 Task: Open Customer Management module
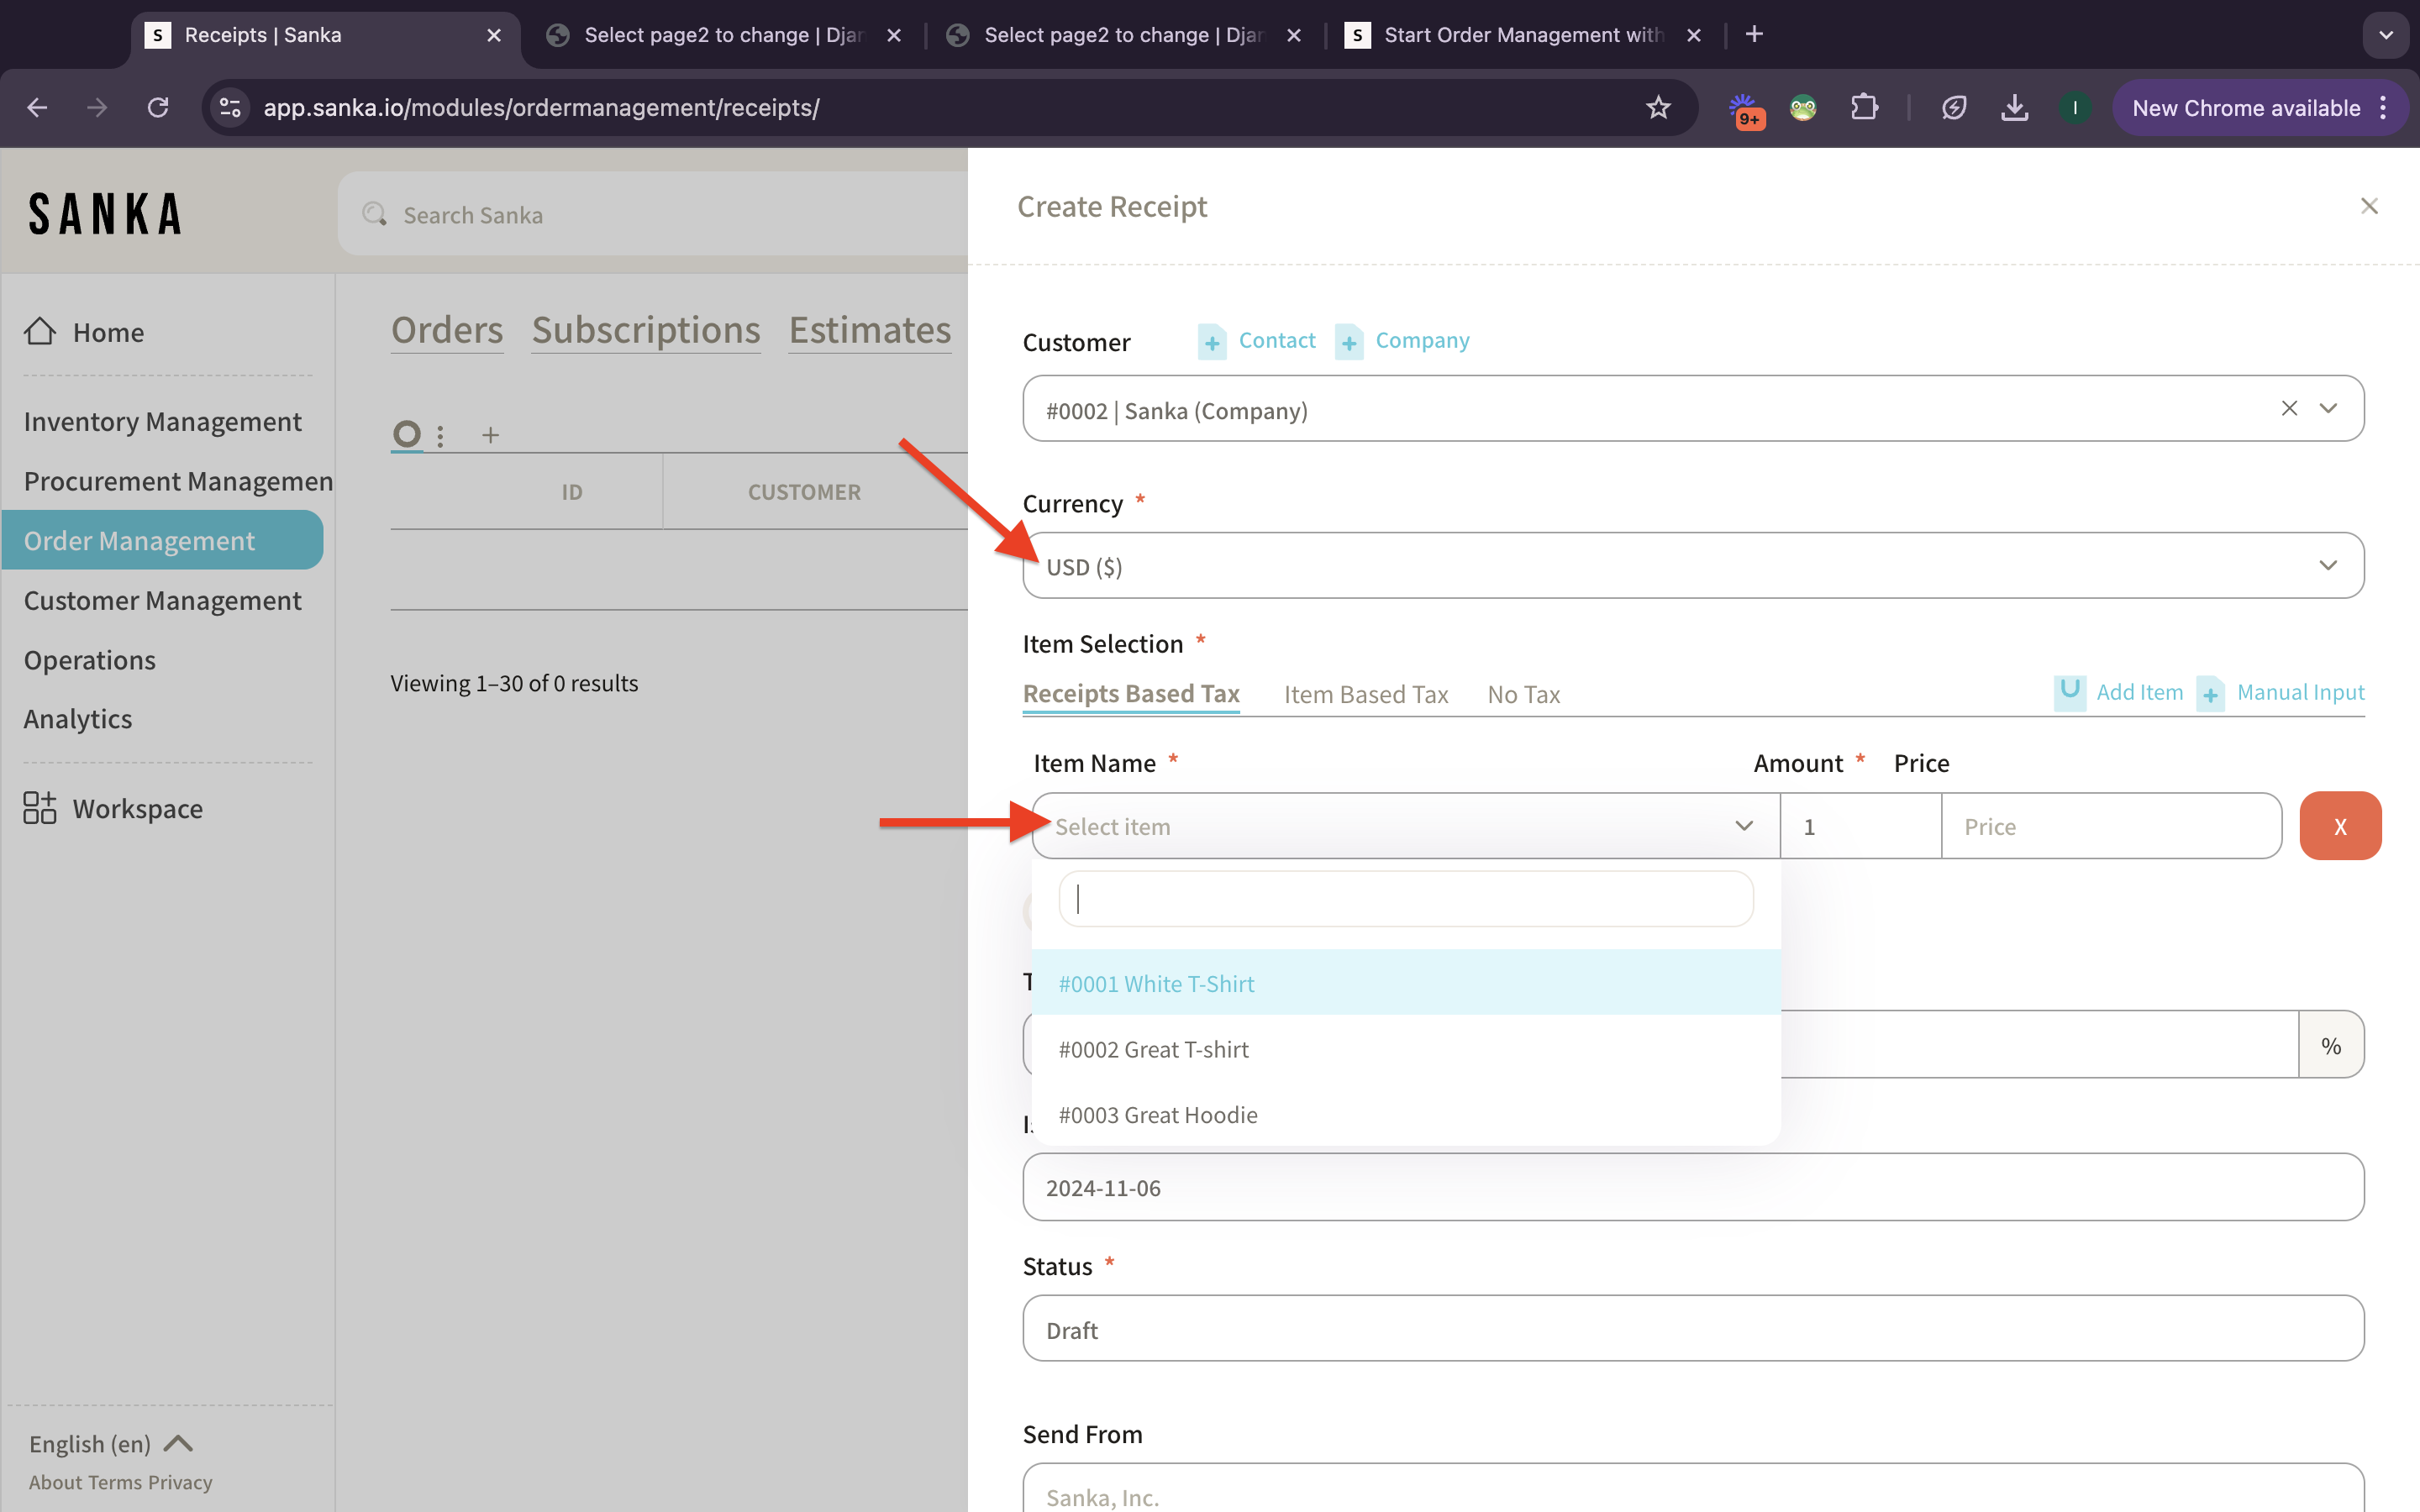click(162, 600)
